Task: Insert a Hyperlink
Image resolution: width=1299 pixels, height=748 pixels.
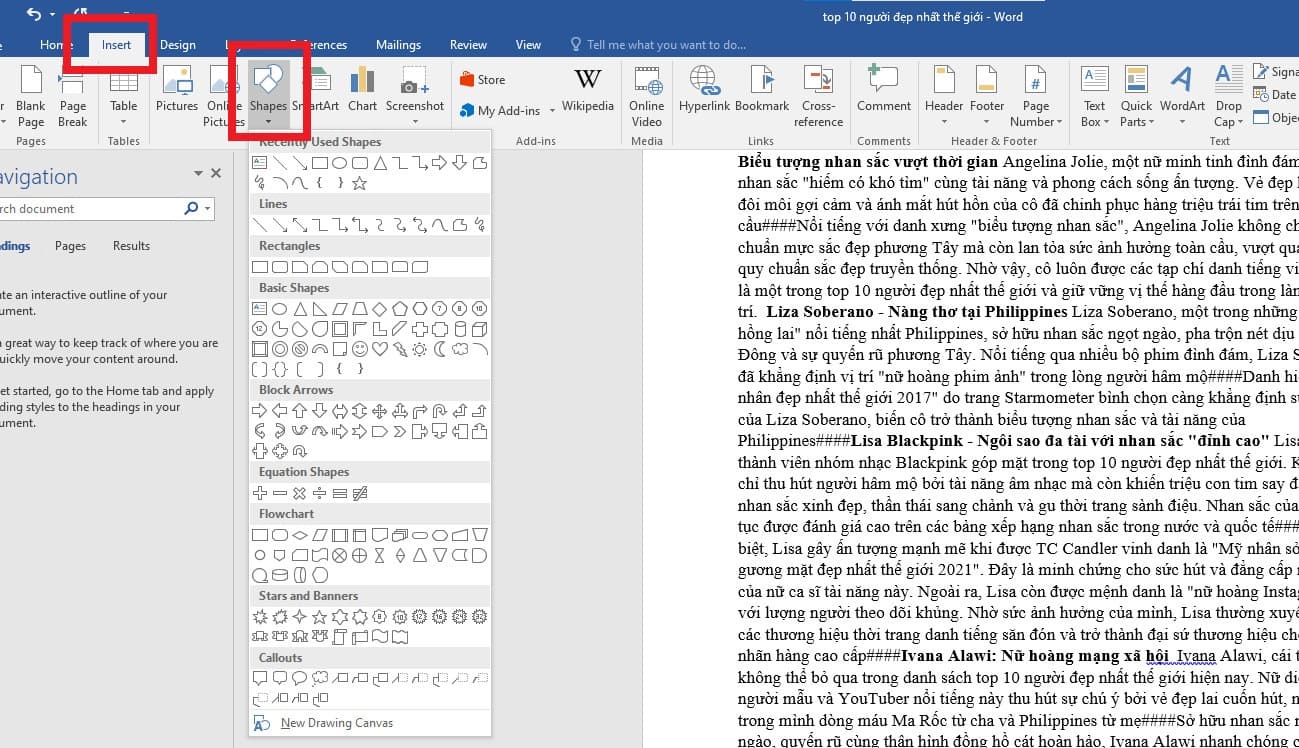Action: (704, 90)
